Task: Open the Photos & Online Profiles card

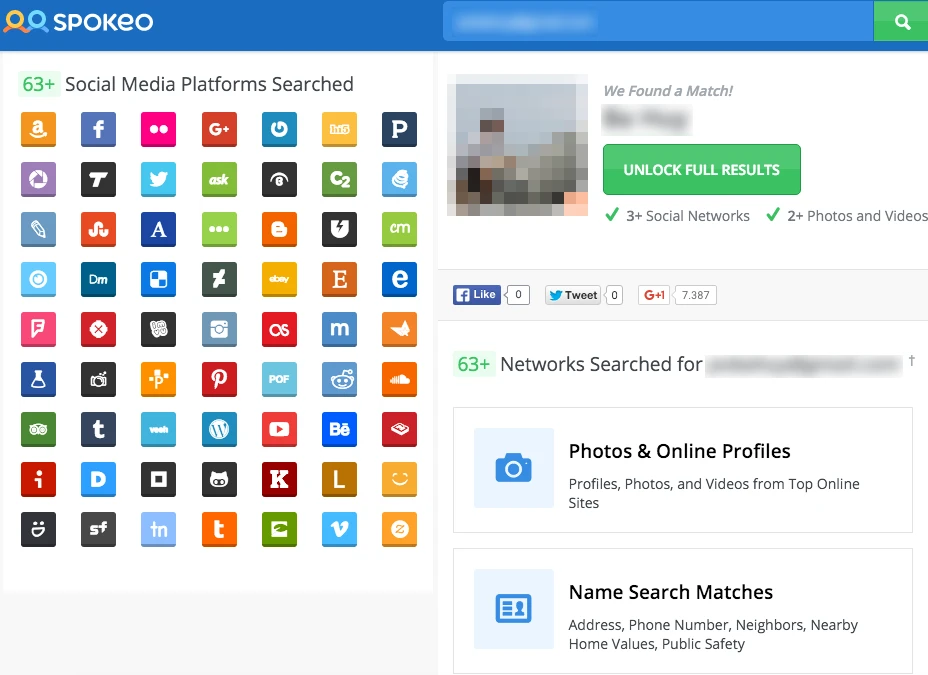Action: (x=682, y=469)
